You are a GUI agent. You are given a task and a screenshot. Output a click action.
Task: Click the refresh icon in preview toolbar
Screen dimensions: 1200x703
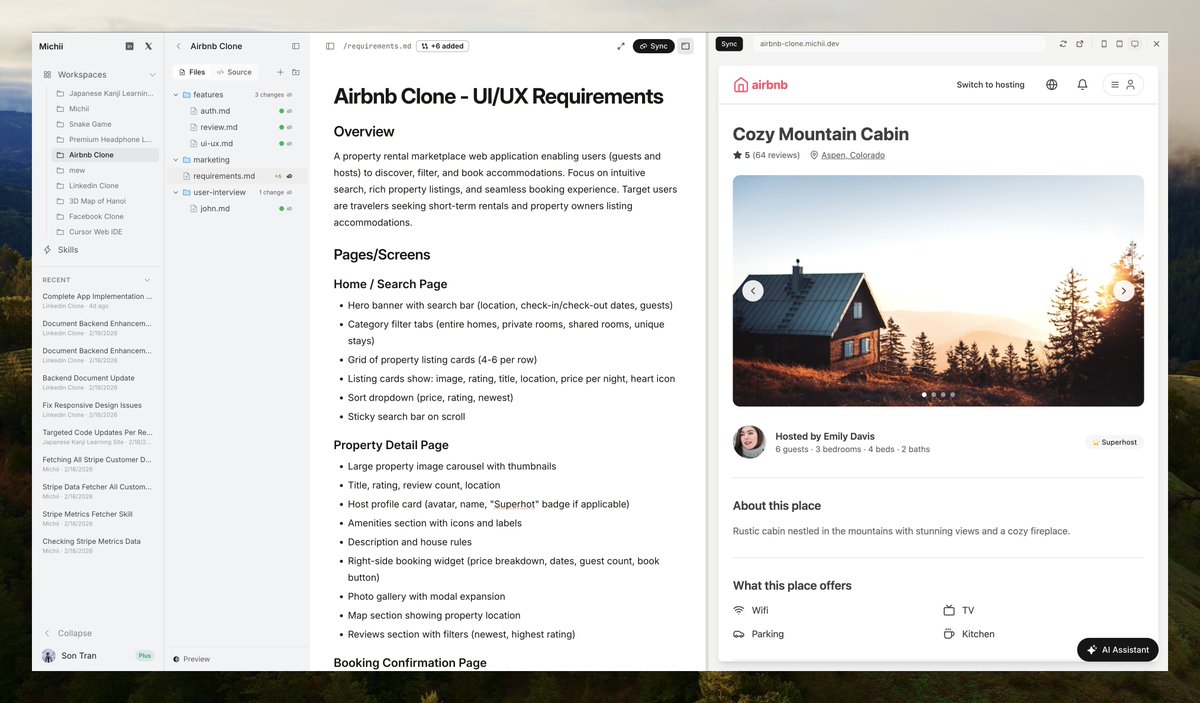click(1062, 43)
